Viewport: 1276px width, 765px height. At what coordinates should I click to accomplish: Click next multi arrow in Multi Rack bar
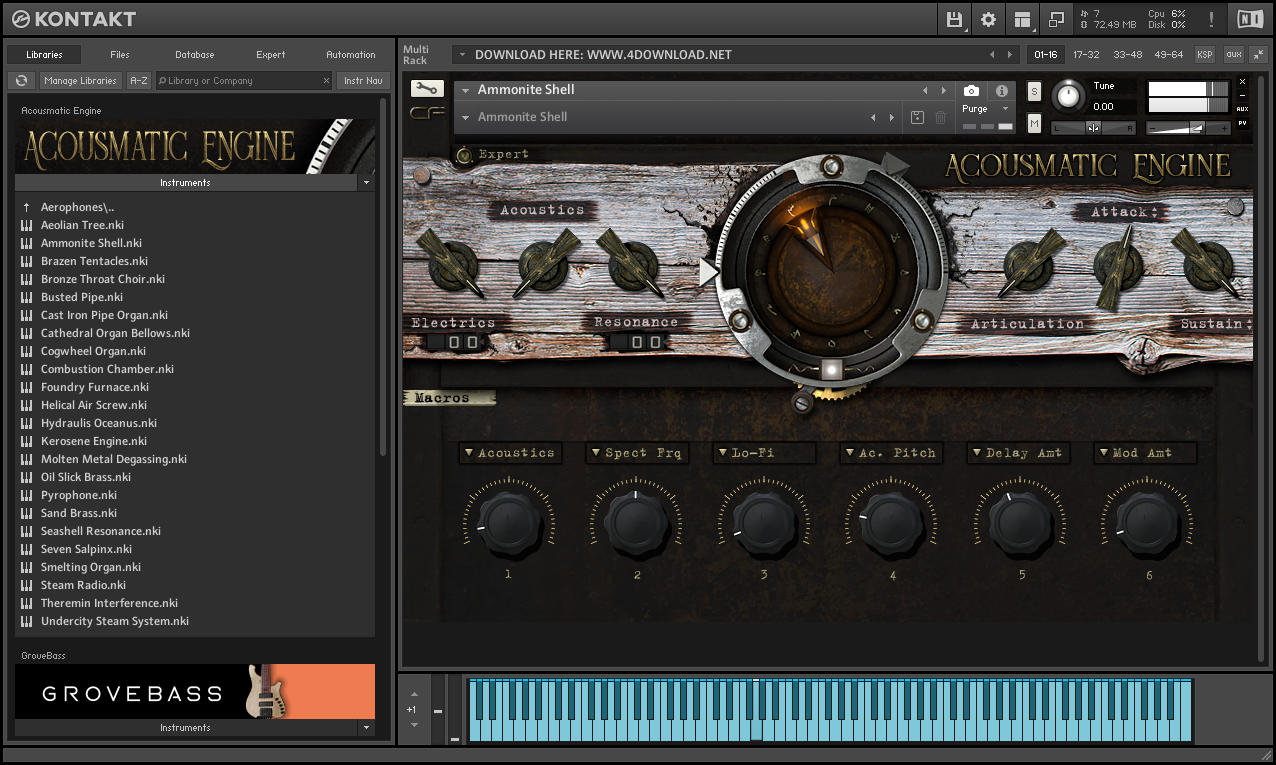[x=1008, y=54]
